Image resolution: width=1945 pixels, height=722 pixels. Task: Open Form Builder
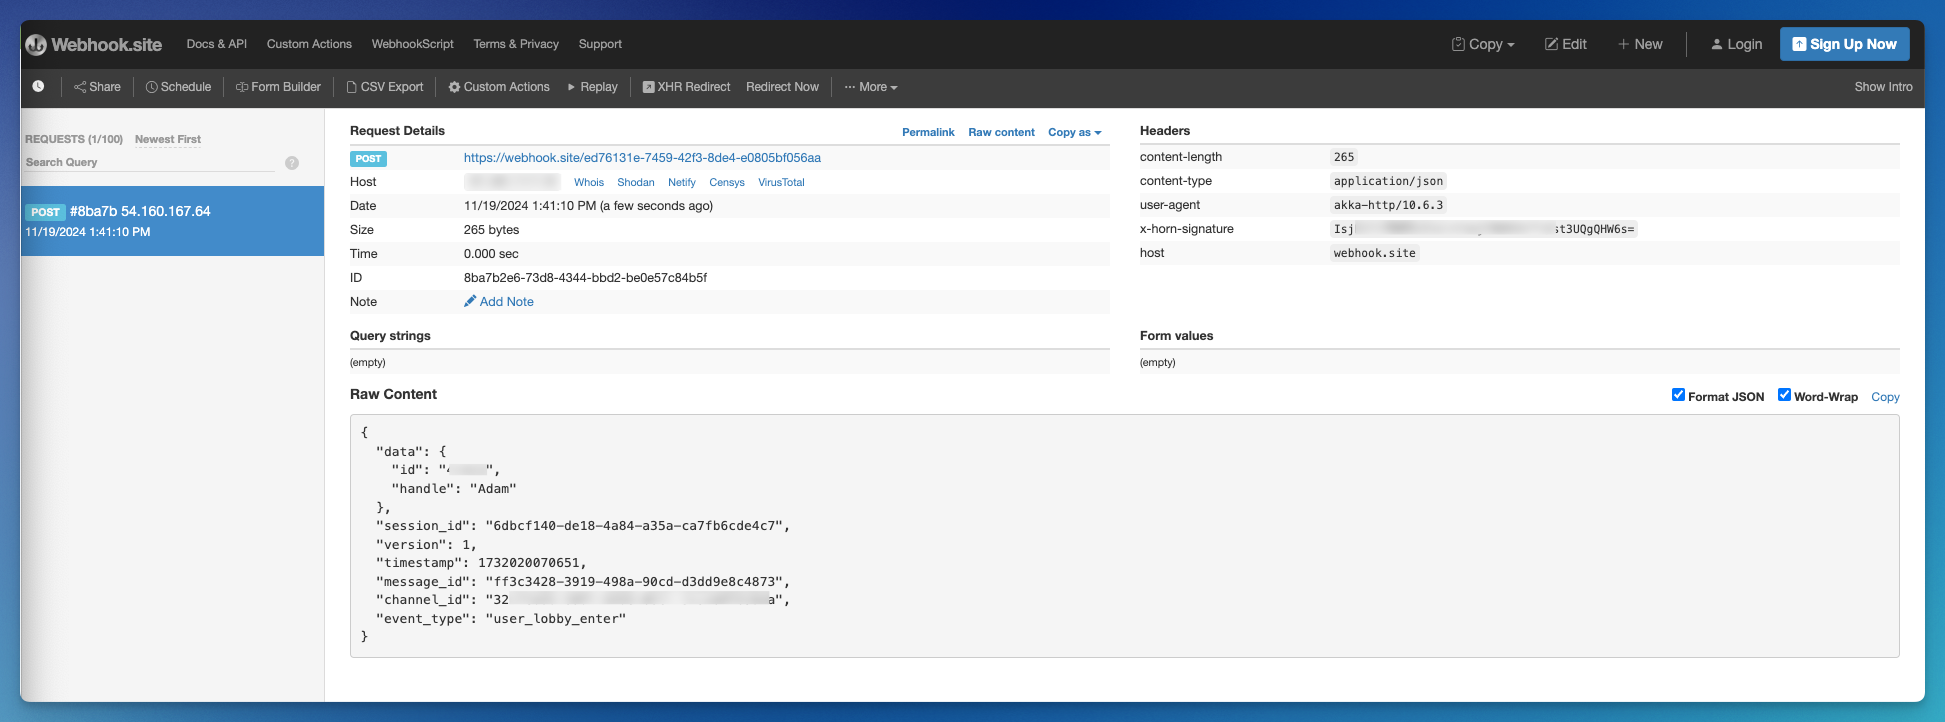click(x=278, y=87)
